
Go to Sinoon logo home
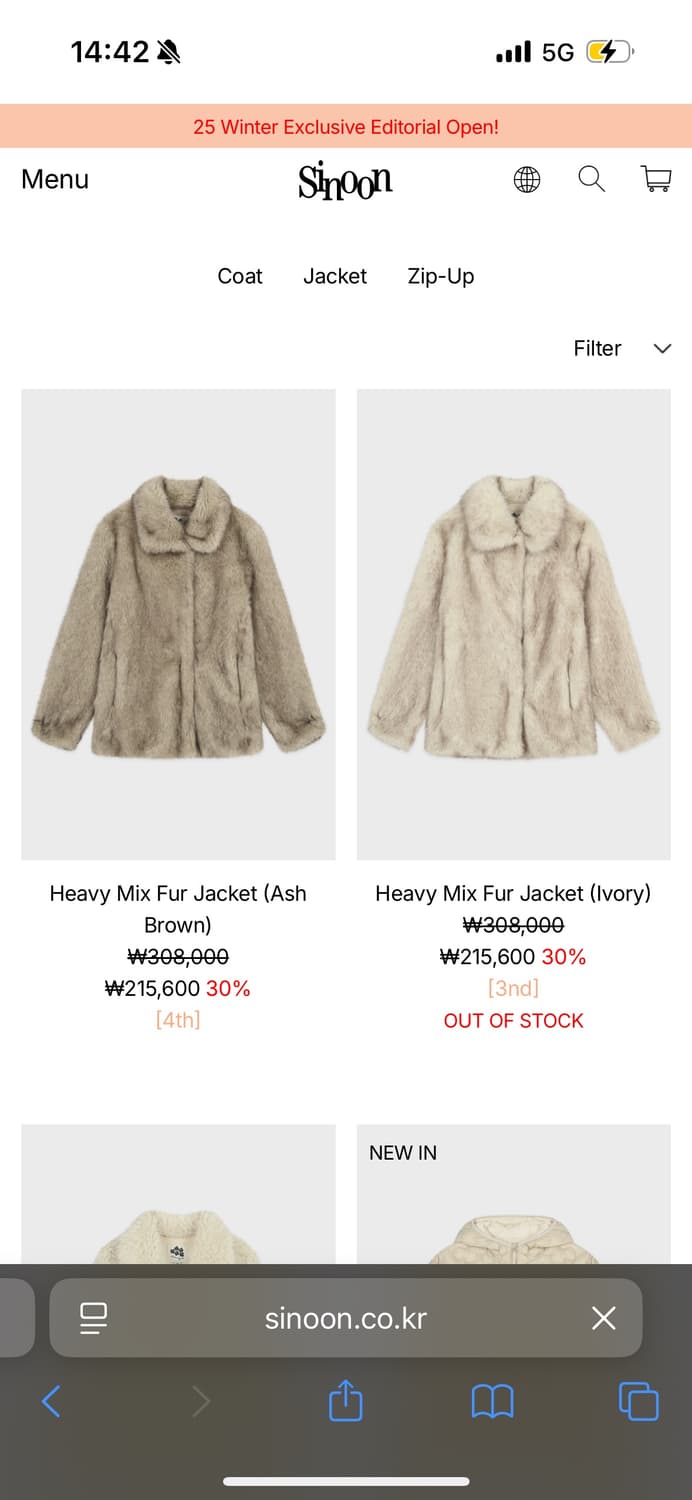tap(346, 181)
